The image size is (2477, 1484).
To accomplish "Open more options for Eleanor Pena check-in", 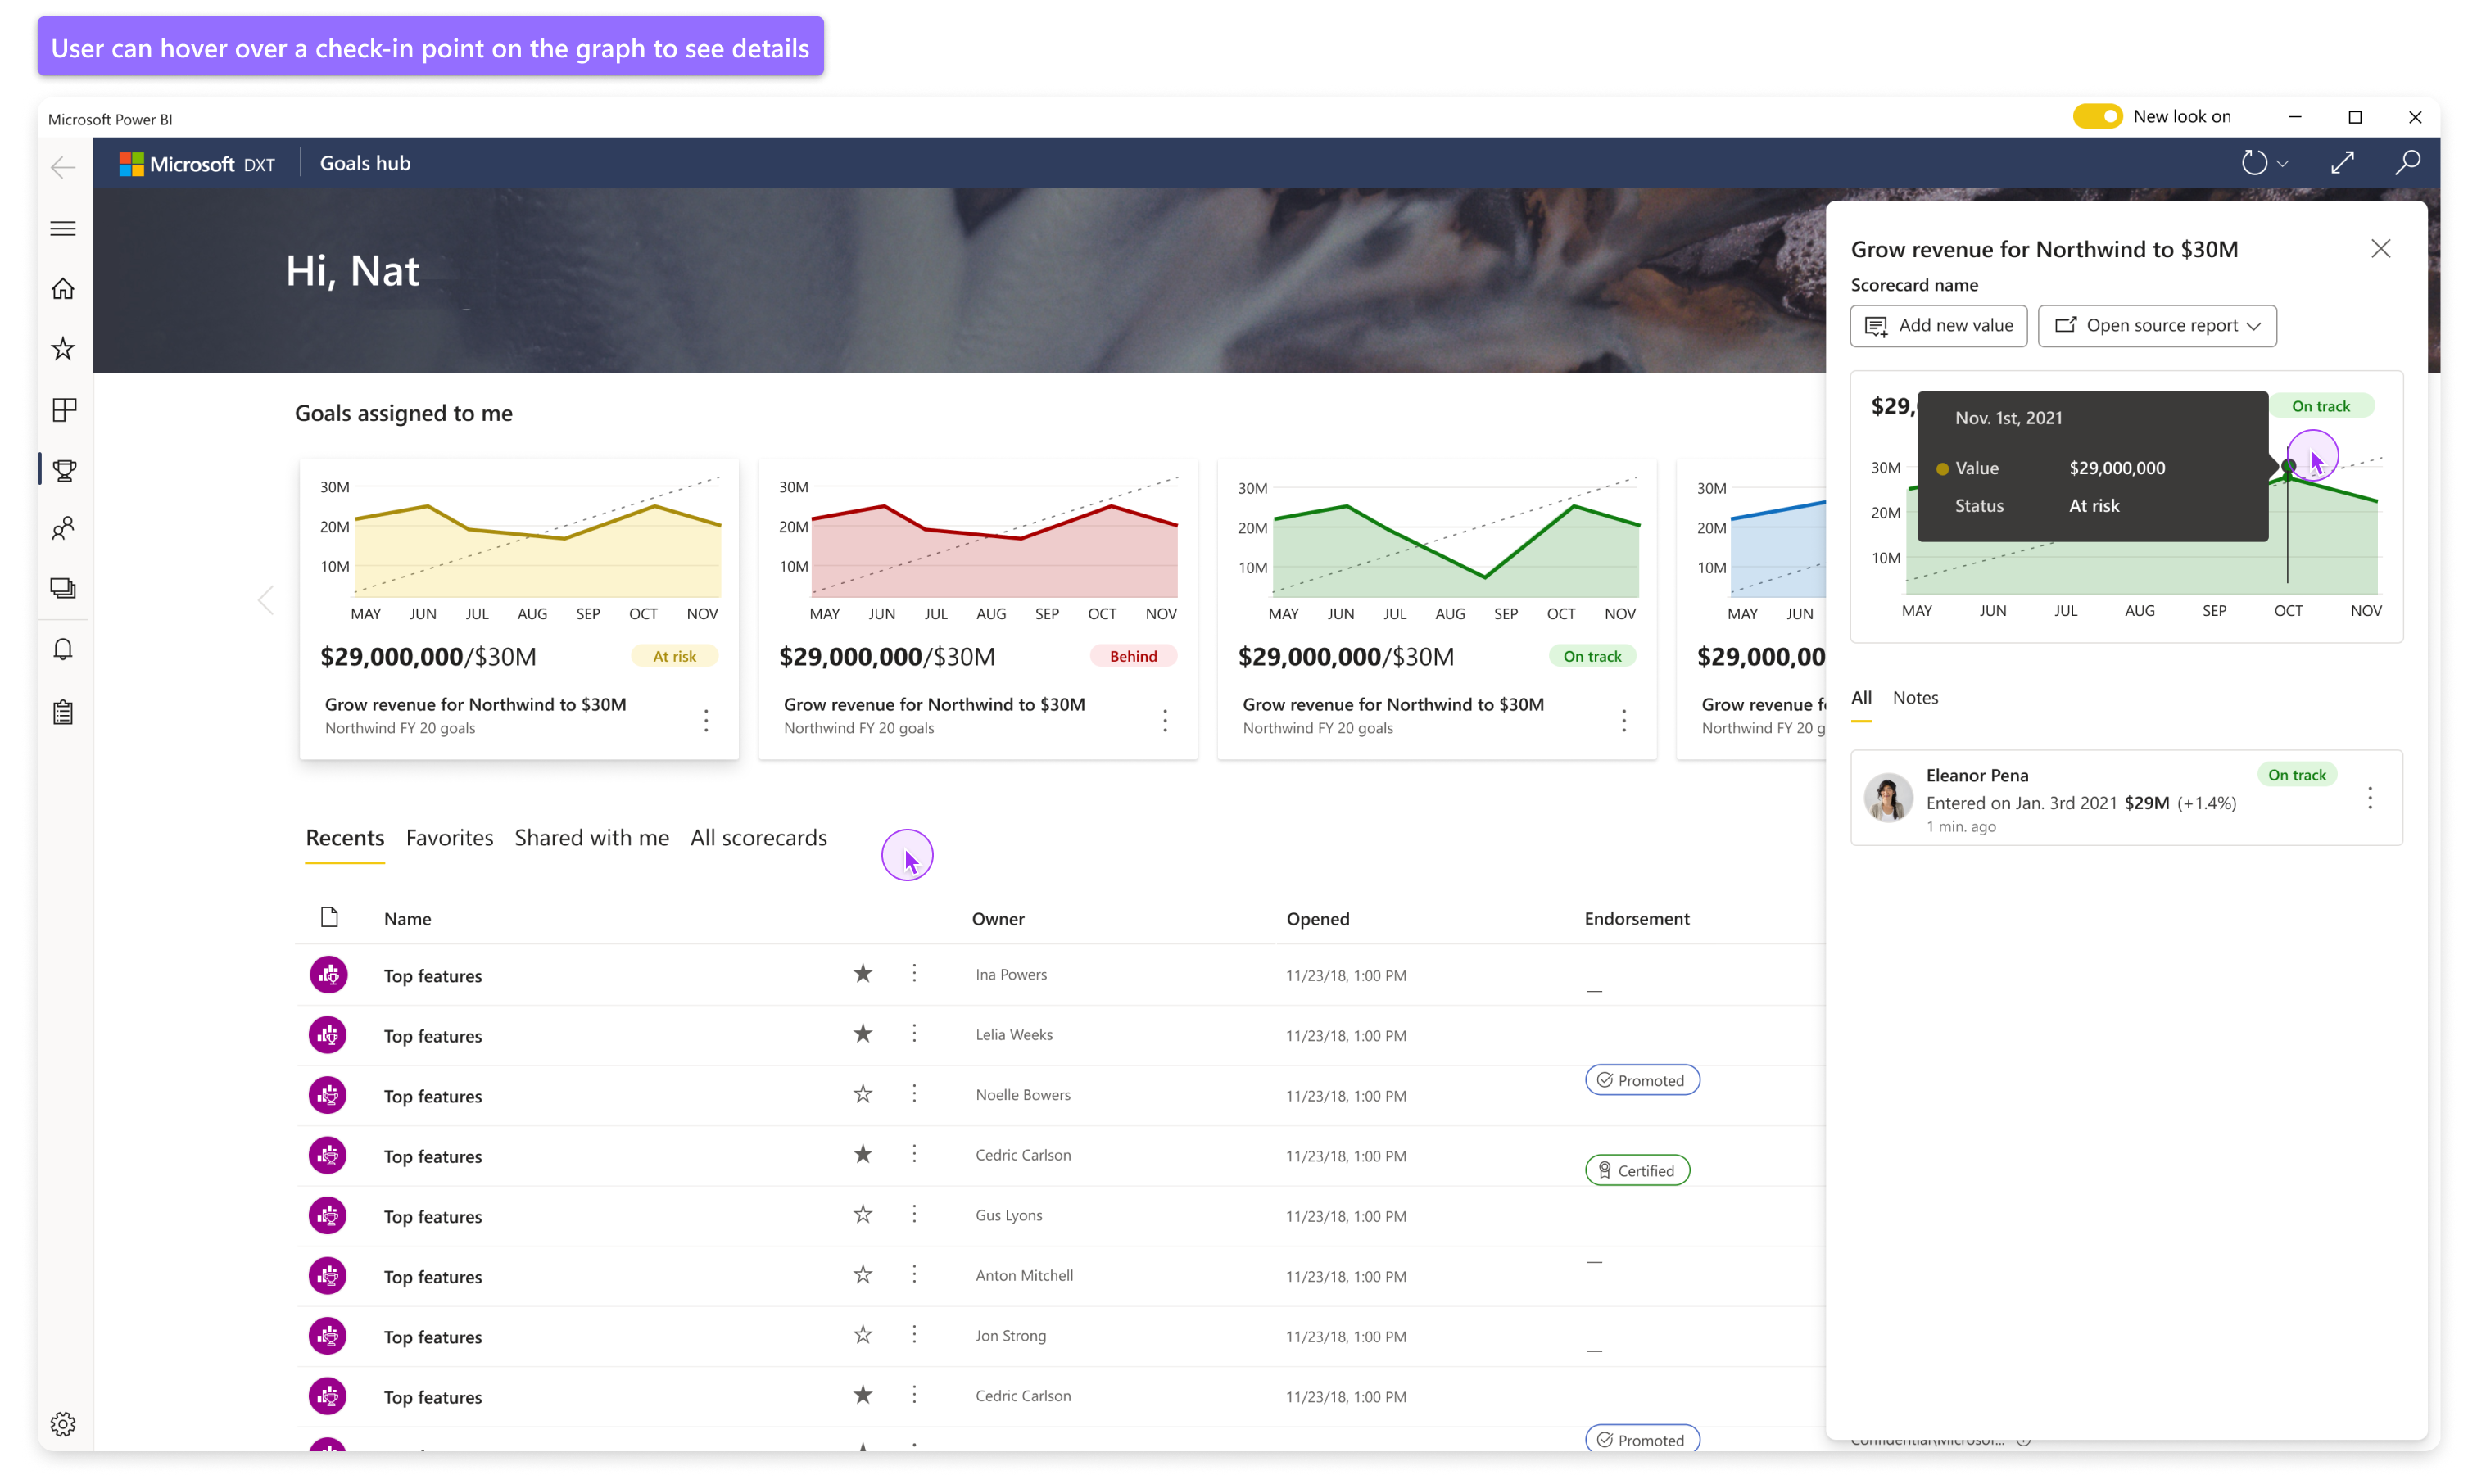I will [x=2369, y=797].
